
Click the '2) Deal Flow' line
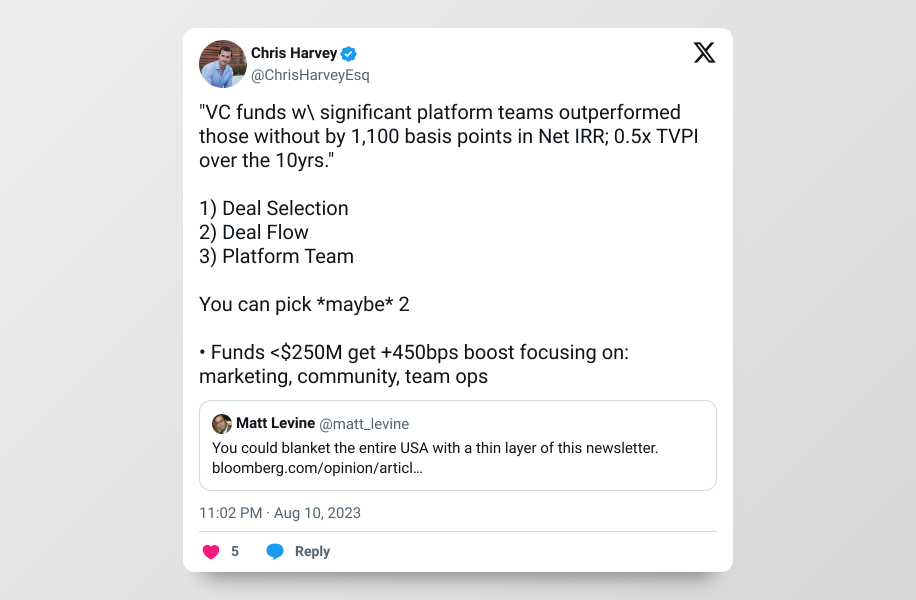click(x=254, y=233)
